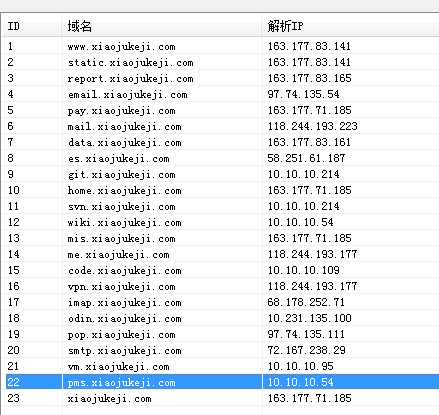Click ID cell 22 in highlighted row

[x=13, y=382]
